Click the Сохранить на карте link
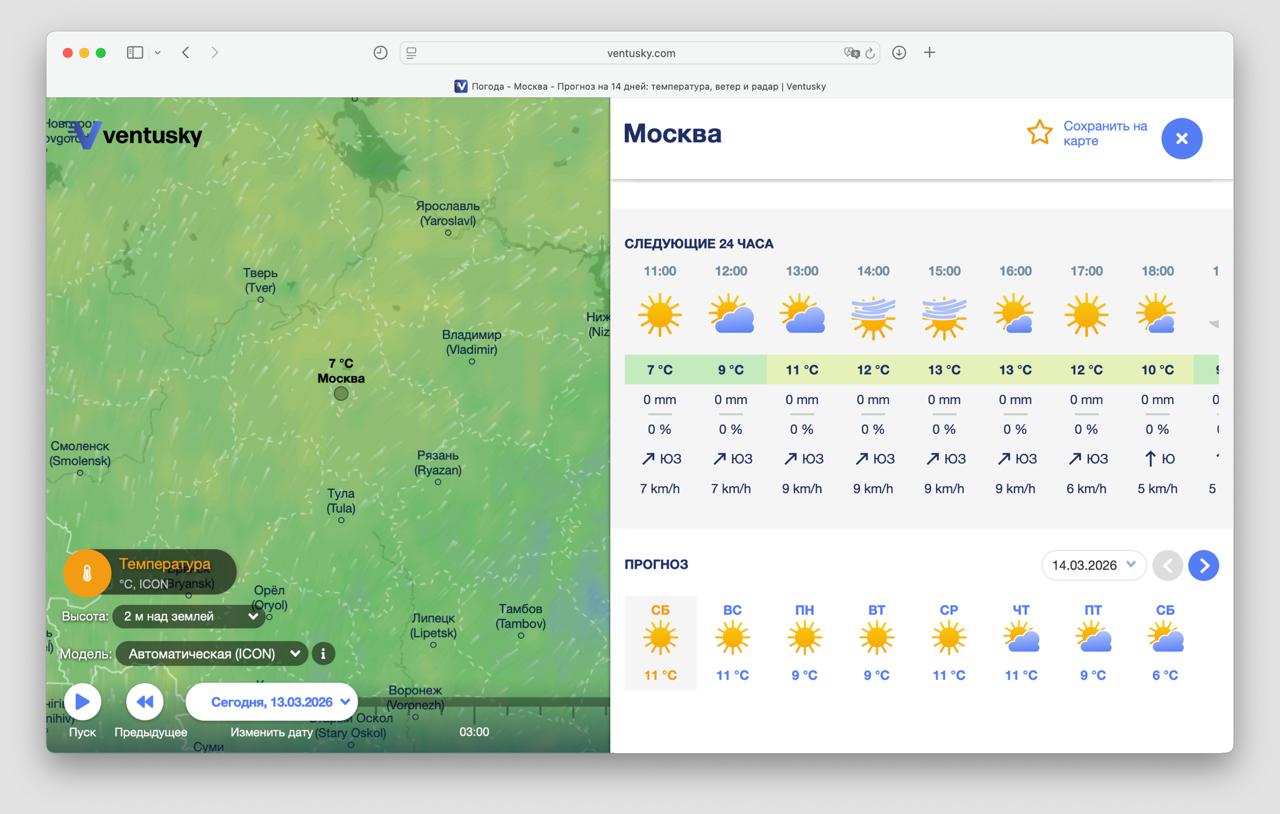 coord(1106,131)
